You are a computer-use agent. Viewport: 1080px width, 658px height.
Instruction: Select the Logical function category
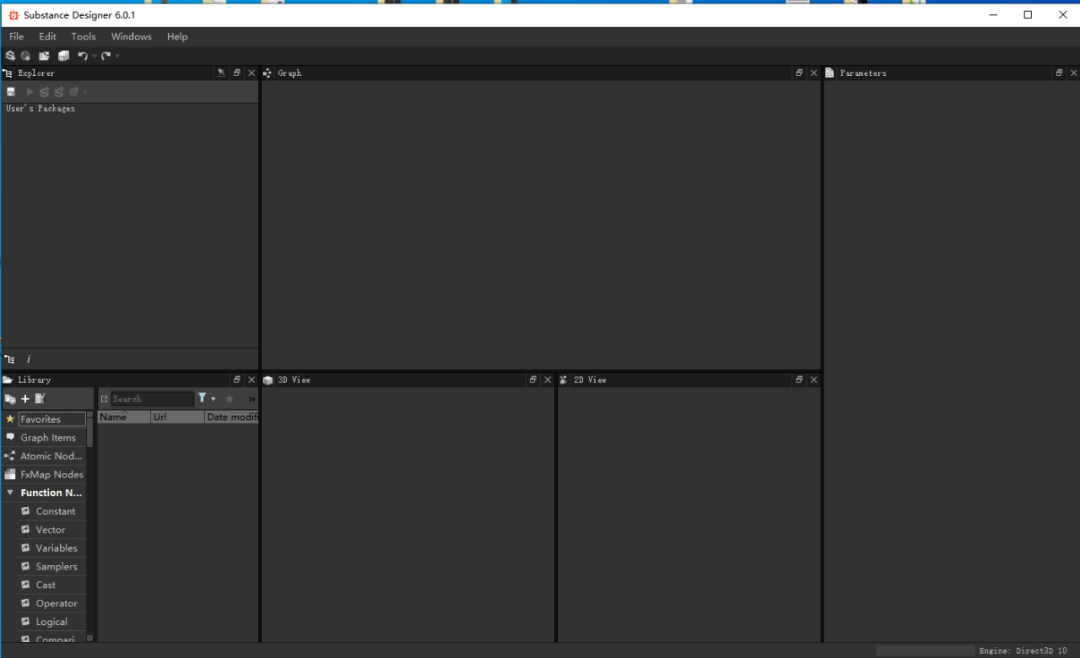click(52, 621)
